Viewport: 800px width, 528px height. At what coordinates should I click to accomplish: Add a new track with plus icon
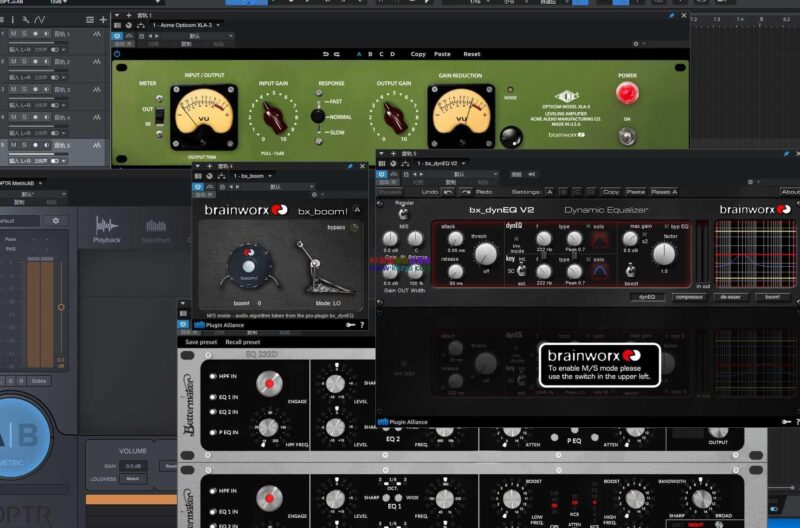point(103,20)
